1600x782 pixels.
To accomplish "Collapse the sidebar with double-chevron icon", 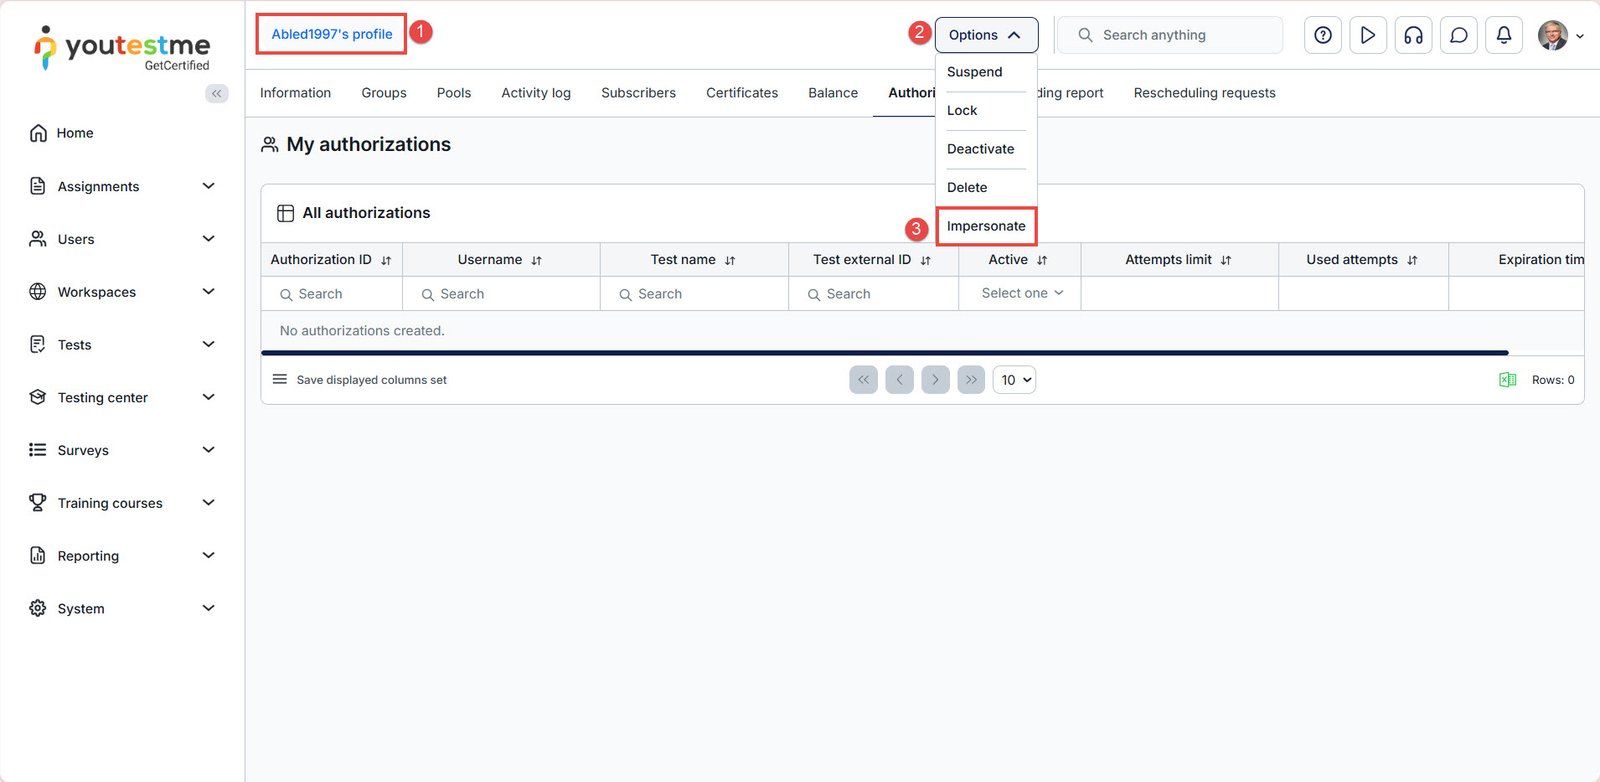I will pyautogui.click(x=216, y=93).
